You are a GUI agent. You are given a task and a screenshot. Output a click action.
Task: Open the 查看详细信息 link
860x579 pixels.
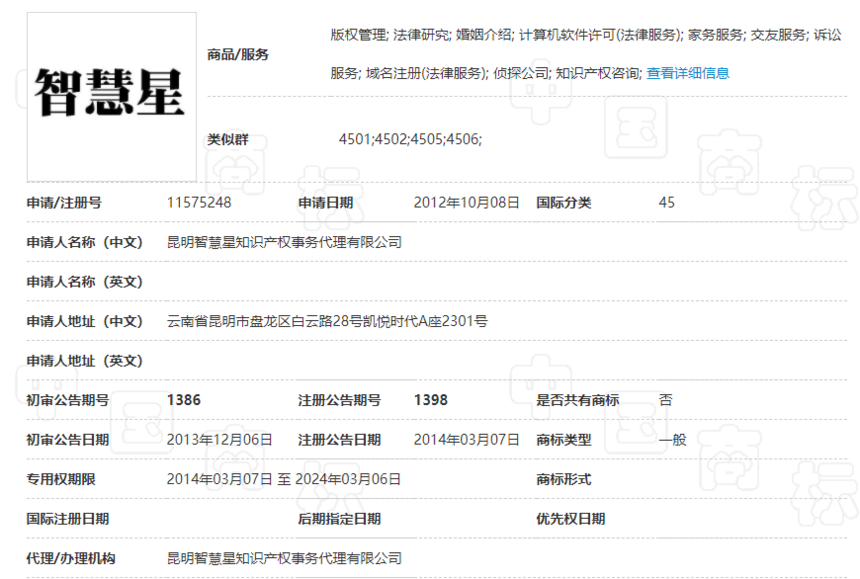click(x=688, y=73)
